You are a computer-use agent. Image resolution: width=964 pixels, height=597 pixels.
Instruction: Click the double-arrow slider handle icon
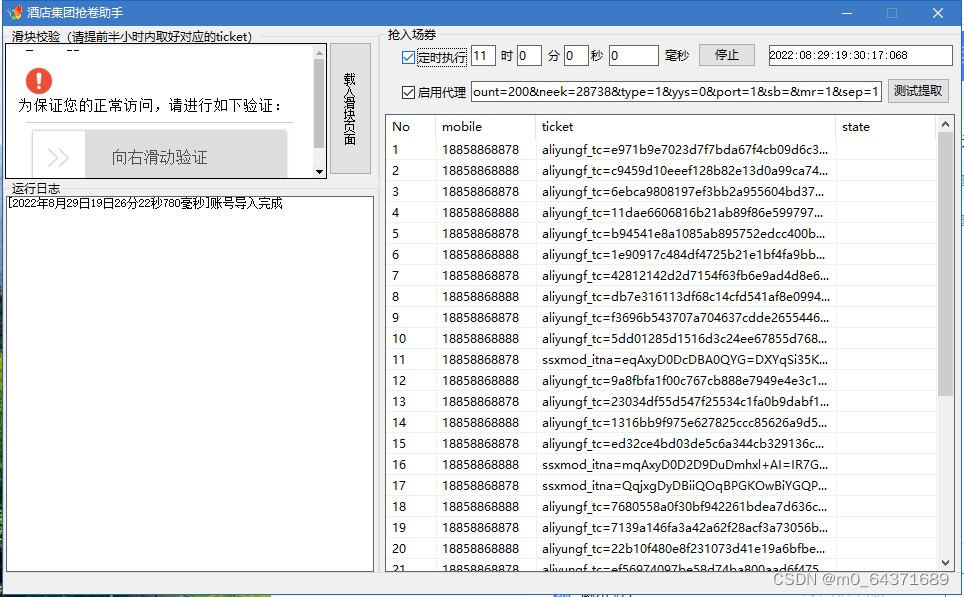[x=57, y=155]
